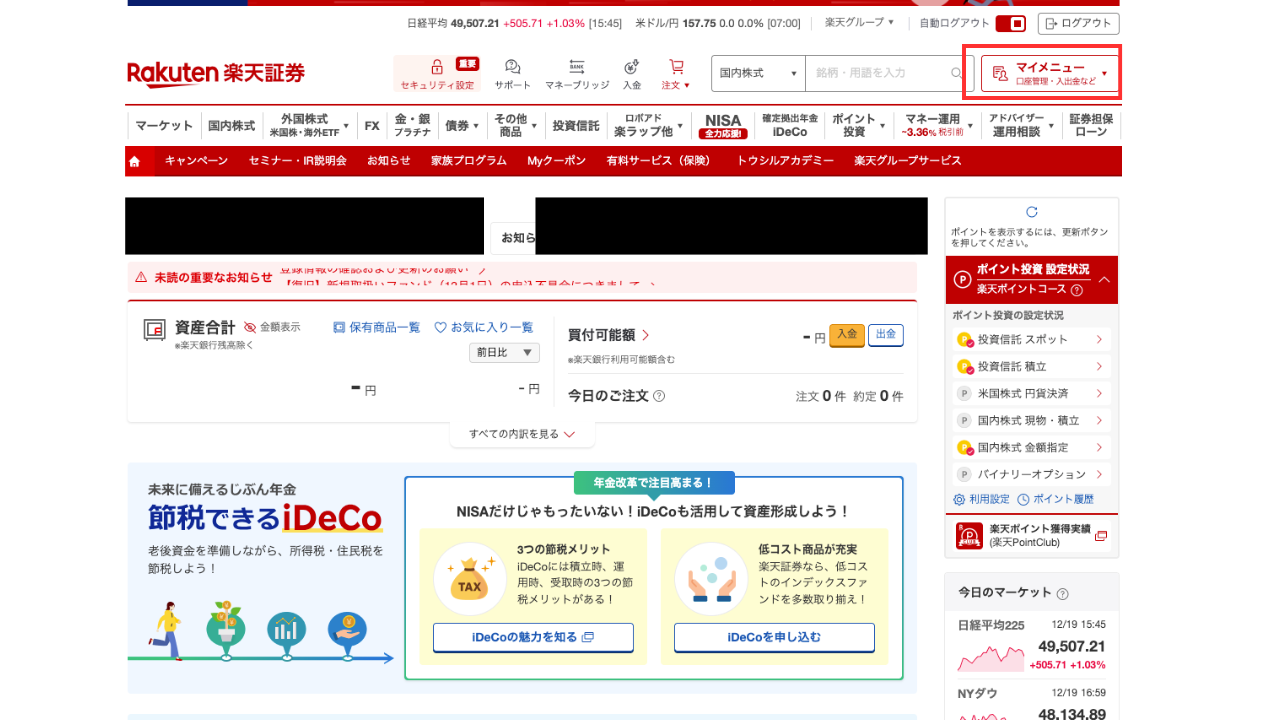Click the 注文 shopping cart icon

676,67
